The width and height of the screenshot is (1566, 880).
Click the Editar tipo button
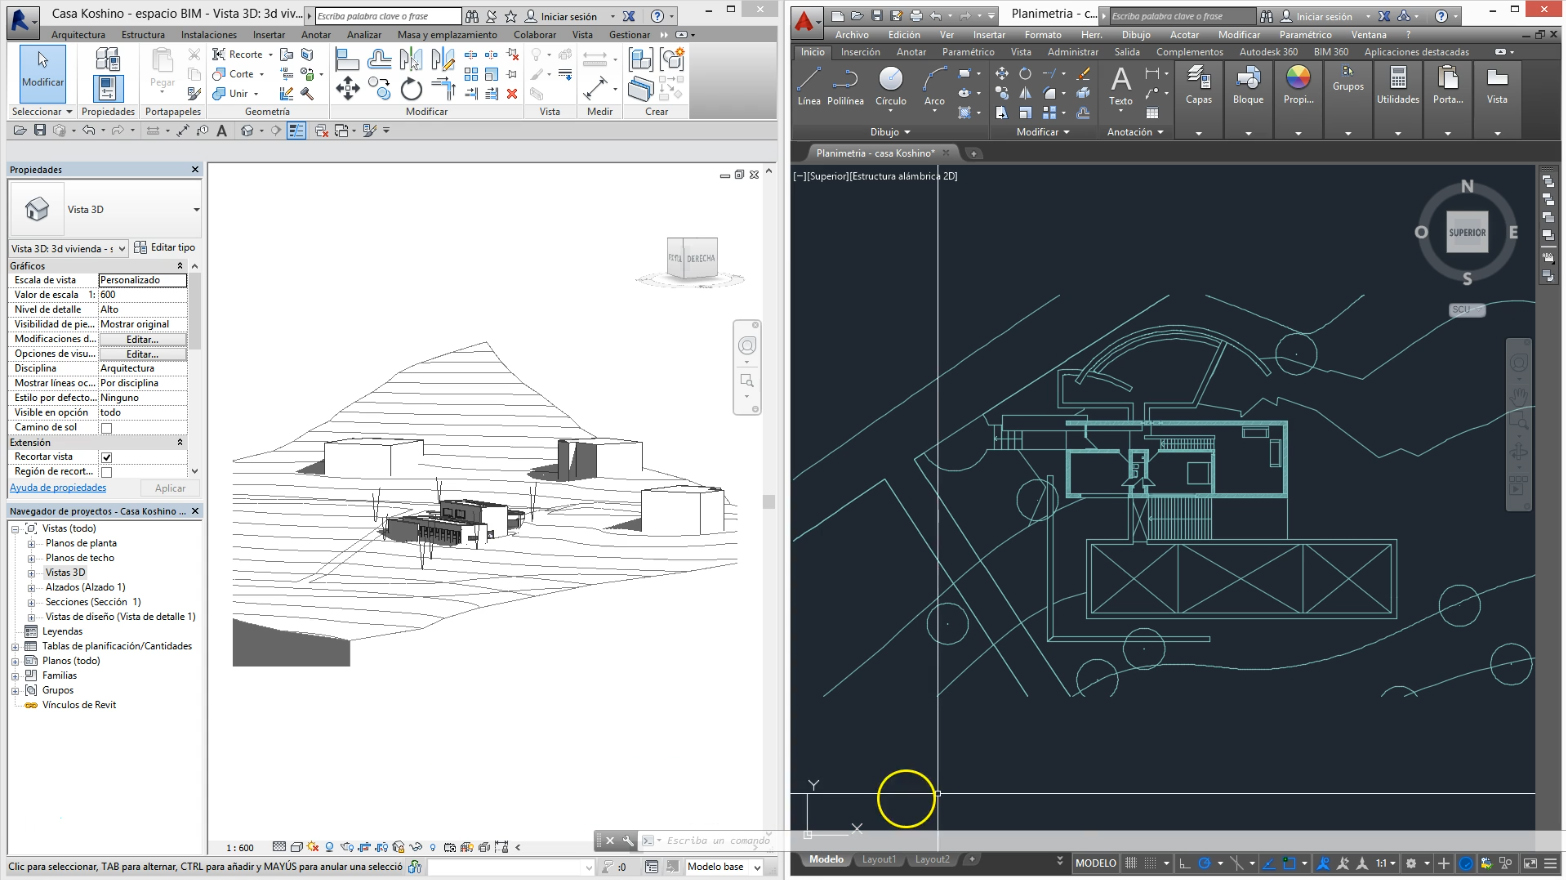coord(165,248)
